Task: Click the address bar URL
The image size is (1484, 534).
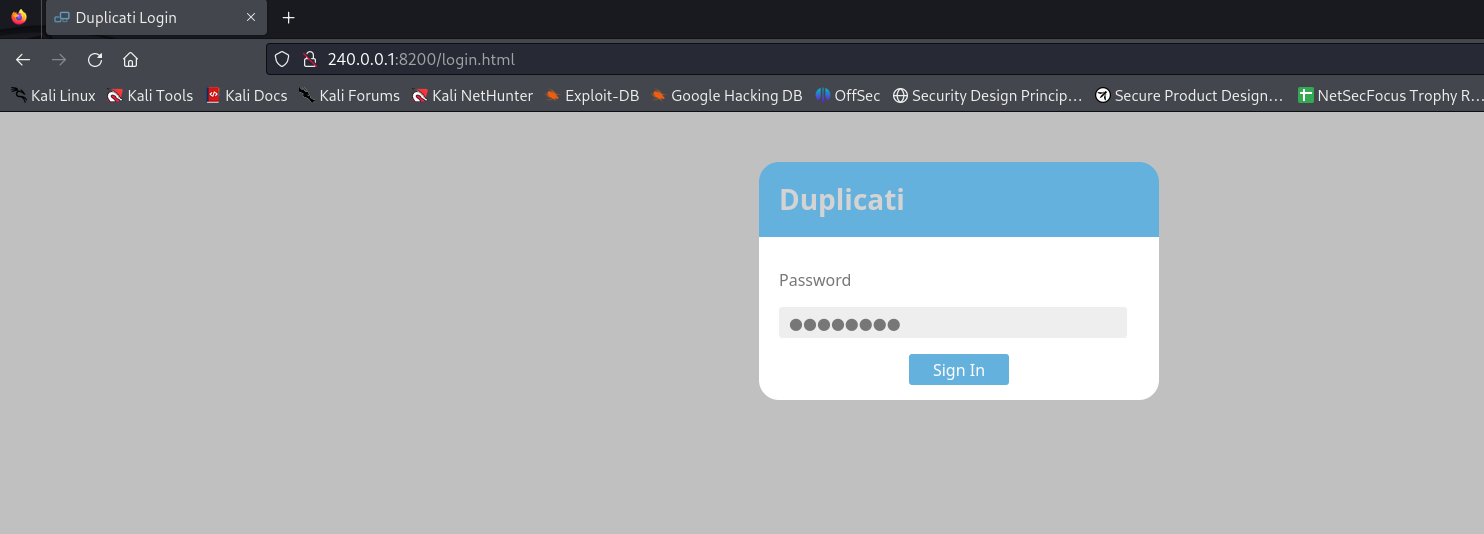Action: [x=421, y=59]
